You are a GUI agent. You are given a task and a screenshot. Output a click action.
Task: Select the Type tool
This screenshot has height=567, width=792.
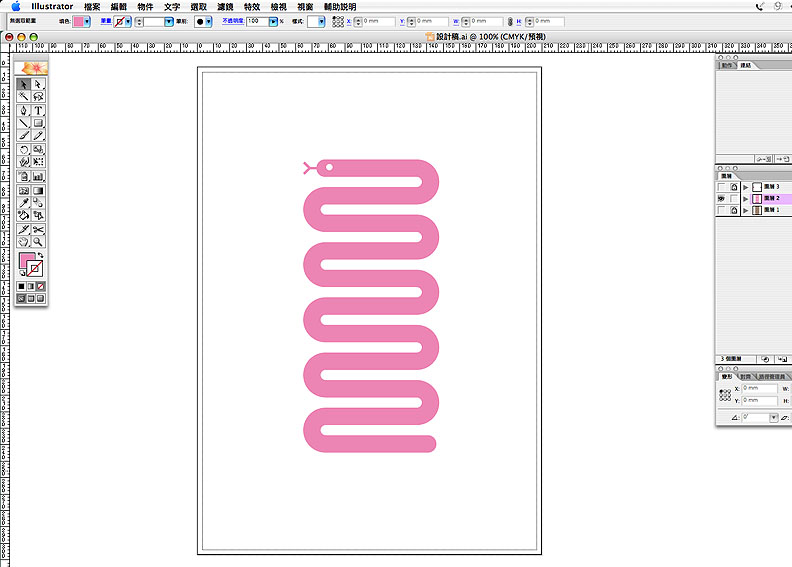38,110
